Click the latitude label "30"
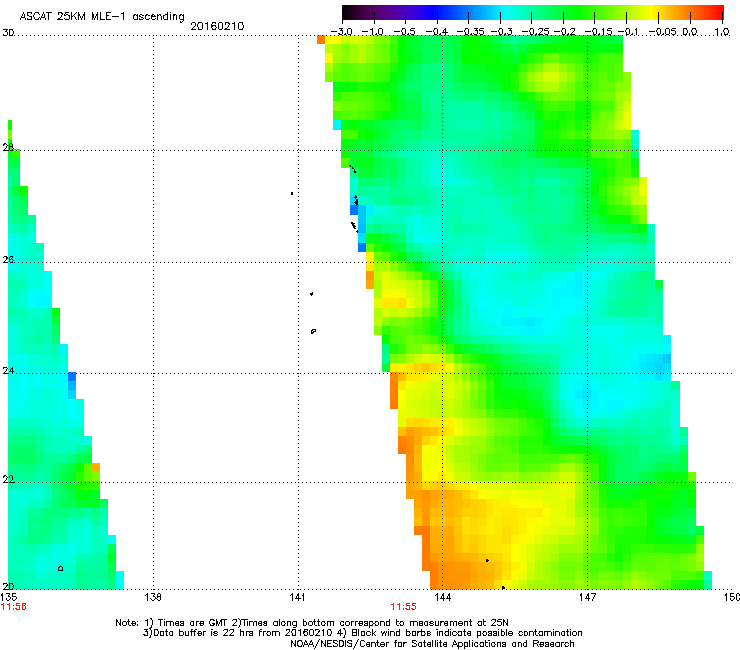740x650 pixels. coord(8,33)
